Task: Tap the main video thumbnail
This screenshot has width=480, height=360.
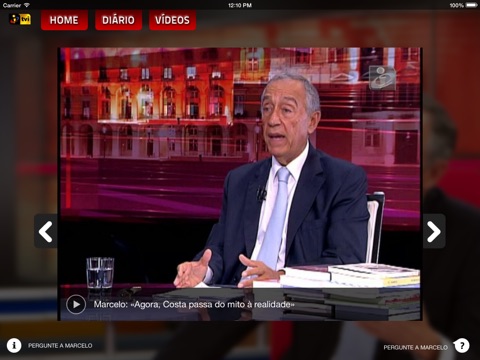Action: 240,184
